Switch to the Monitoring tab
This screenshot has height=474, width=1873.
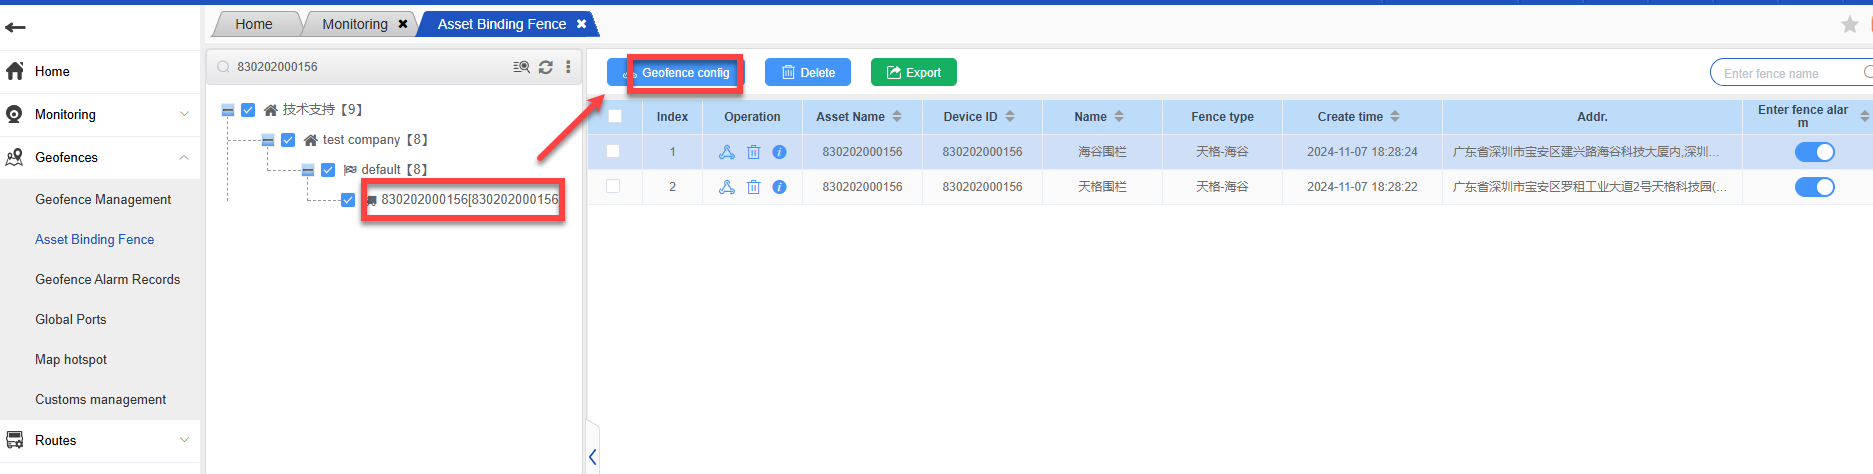pos(355,24)
